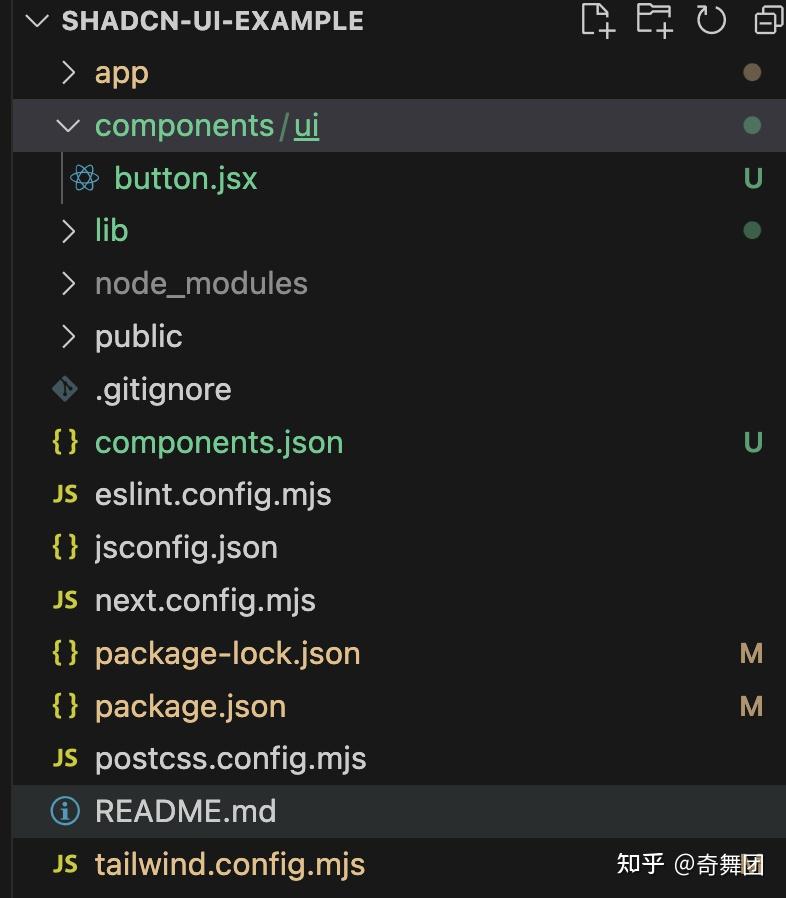786x898 pixels.
Task: Click the info icon beside README.md
Action: pyautogui.click(x=65, y=811)
